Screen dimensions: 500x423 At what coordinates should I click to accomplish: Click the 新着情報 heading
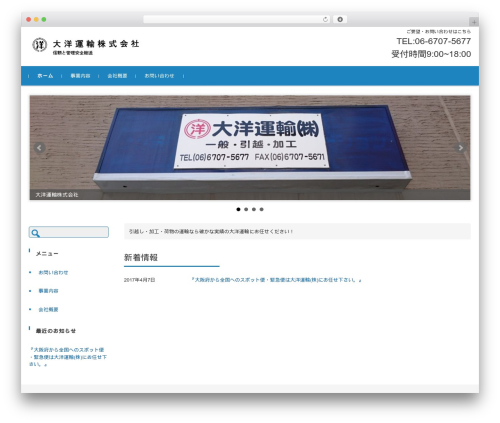[141, 257]
